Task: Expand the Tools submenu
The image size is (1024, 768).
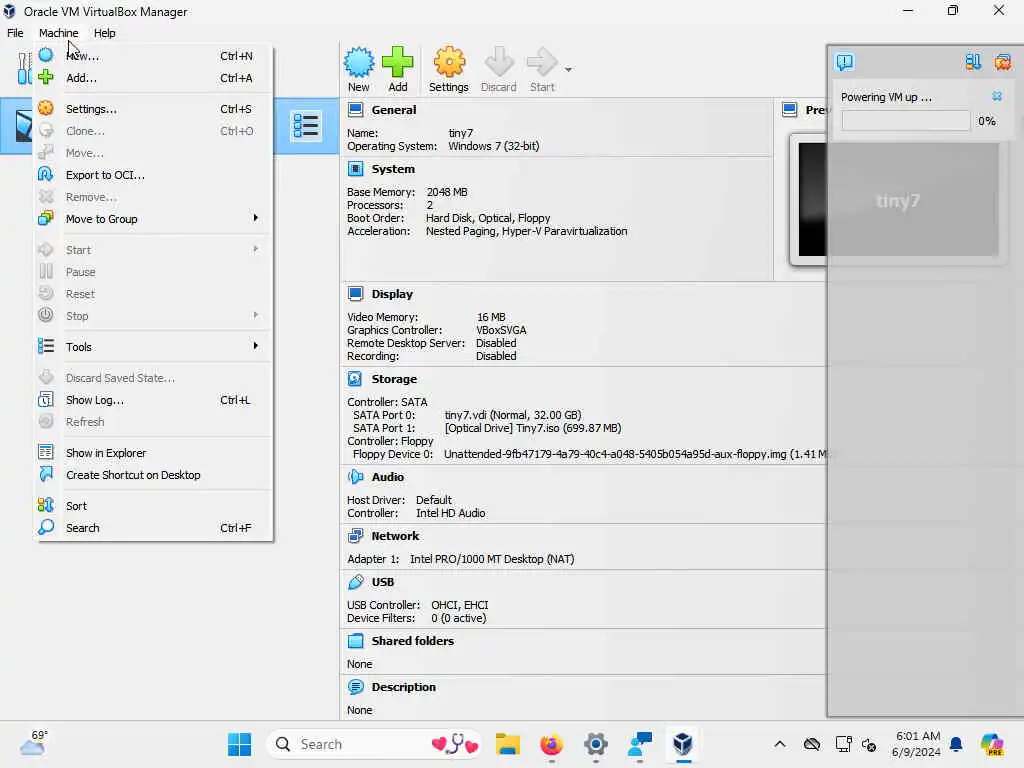Action: point(153,347)
